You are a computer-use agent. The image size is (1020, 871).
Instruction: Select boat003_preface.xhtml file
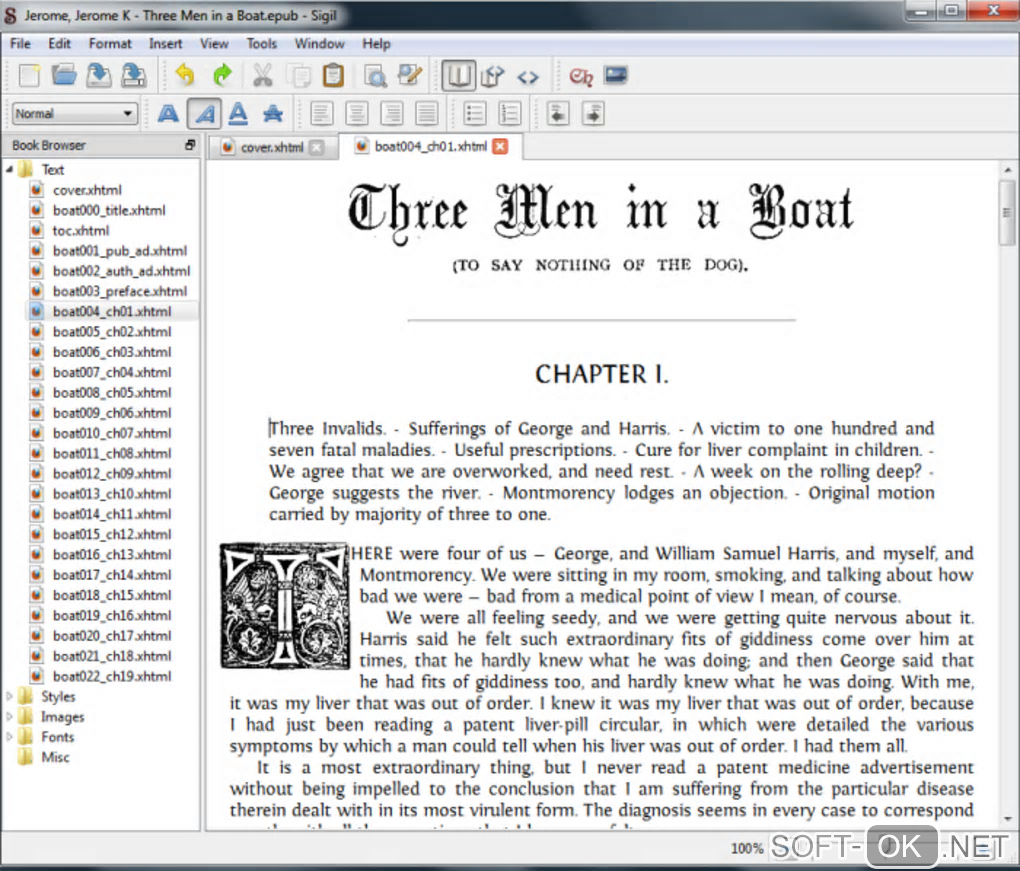(x=120, y=291)
